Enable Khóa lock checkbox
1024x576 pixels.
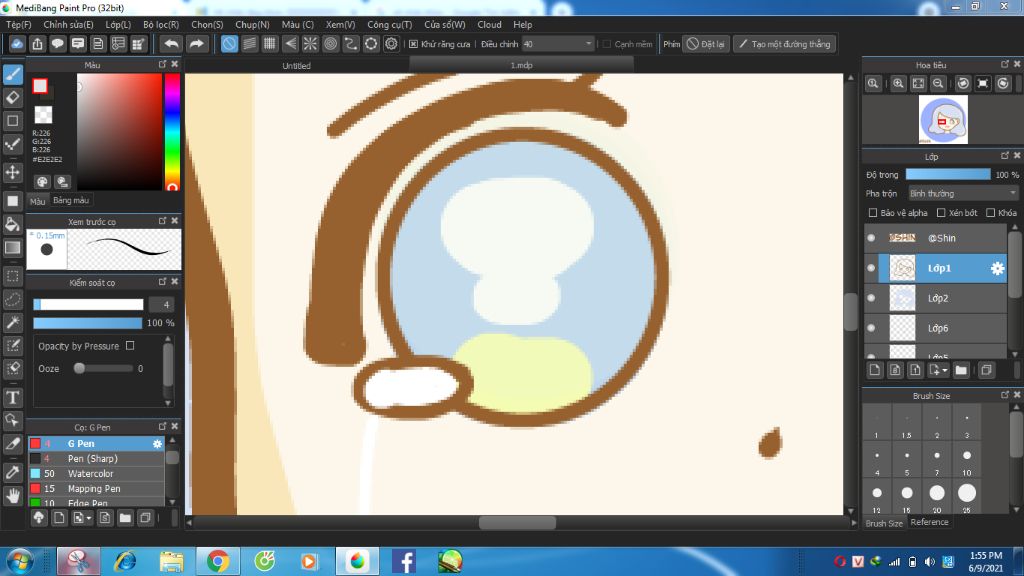(x=991, y=213)
